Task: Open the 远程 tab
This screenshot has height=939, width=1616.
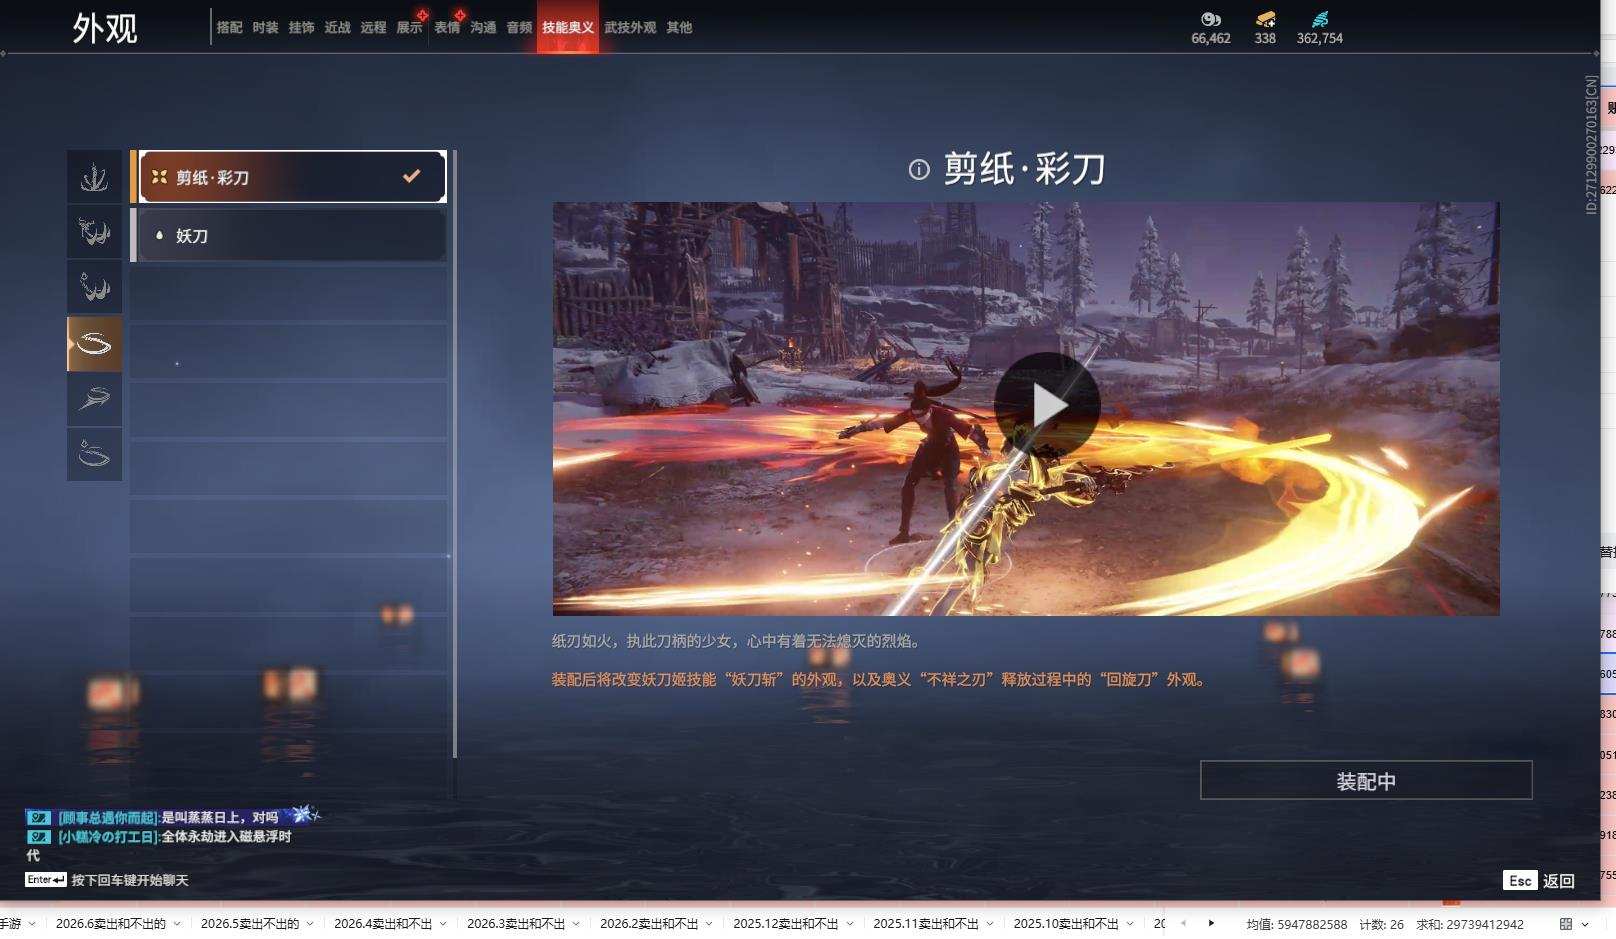Action: click(x=373, y=27)
